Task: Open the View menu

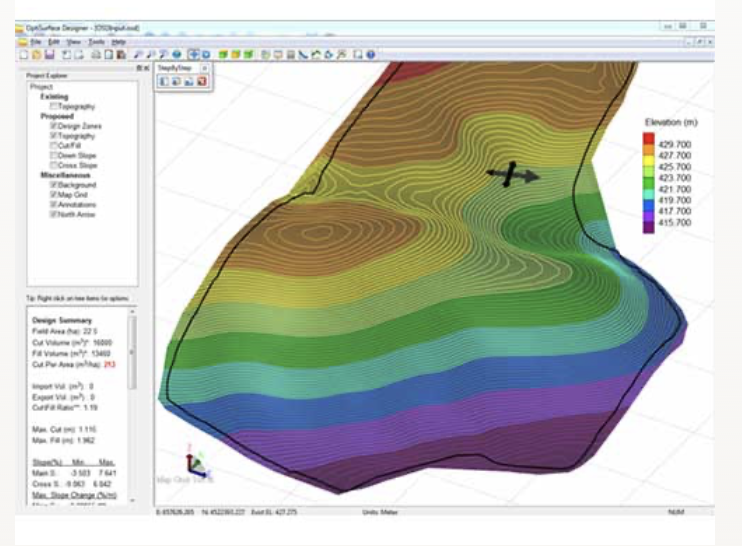Action: coord(74,43)
